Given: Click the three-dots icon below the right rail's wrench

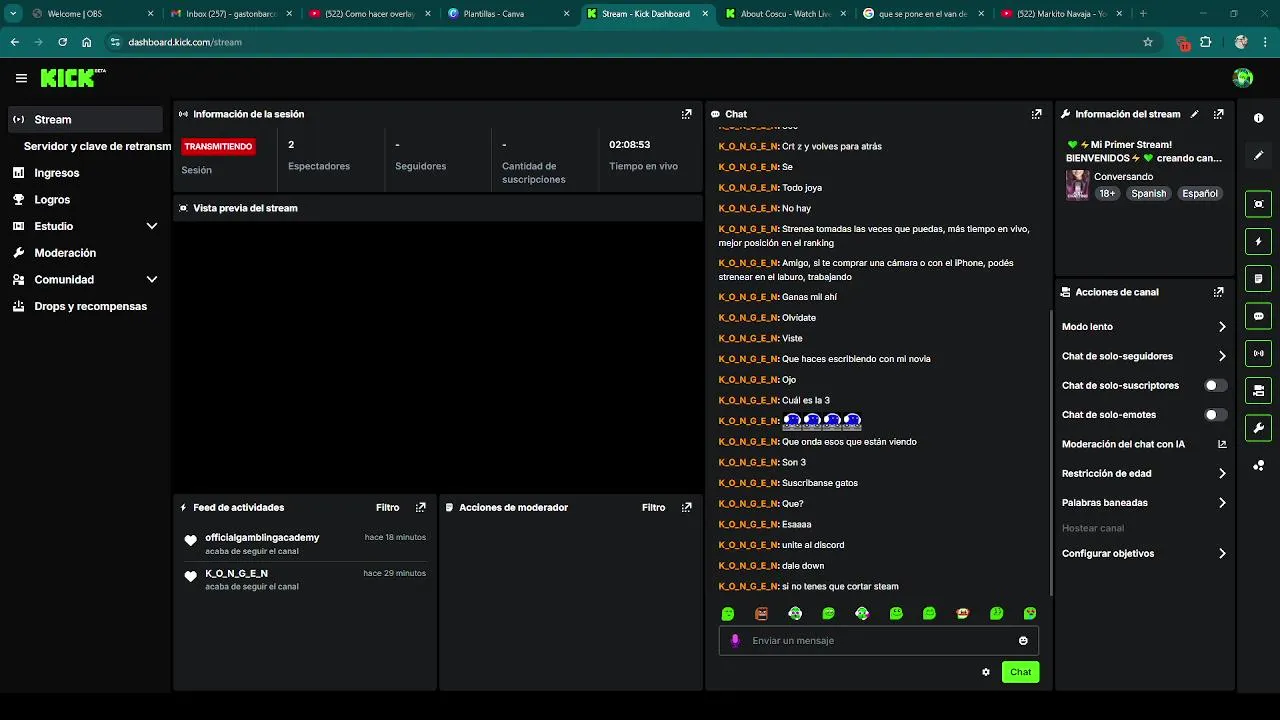Looking at the screenshot, I should (x=1258, y=465).
